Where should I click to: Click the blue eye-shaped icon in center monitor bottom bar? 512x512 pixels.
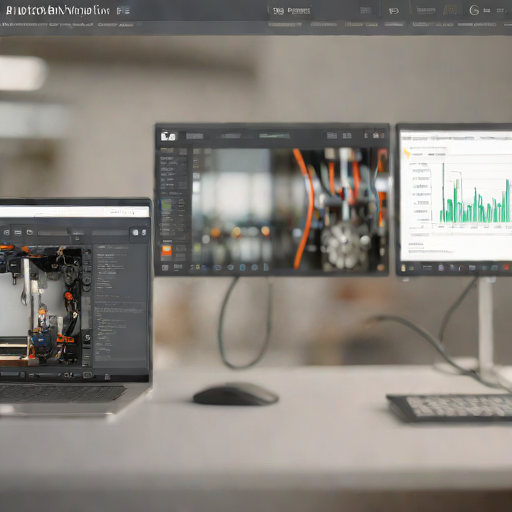[x=230, y=267]
